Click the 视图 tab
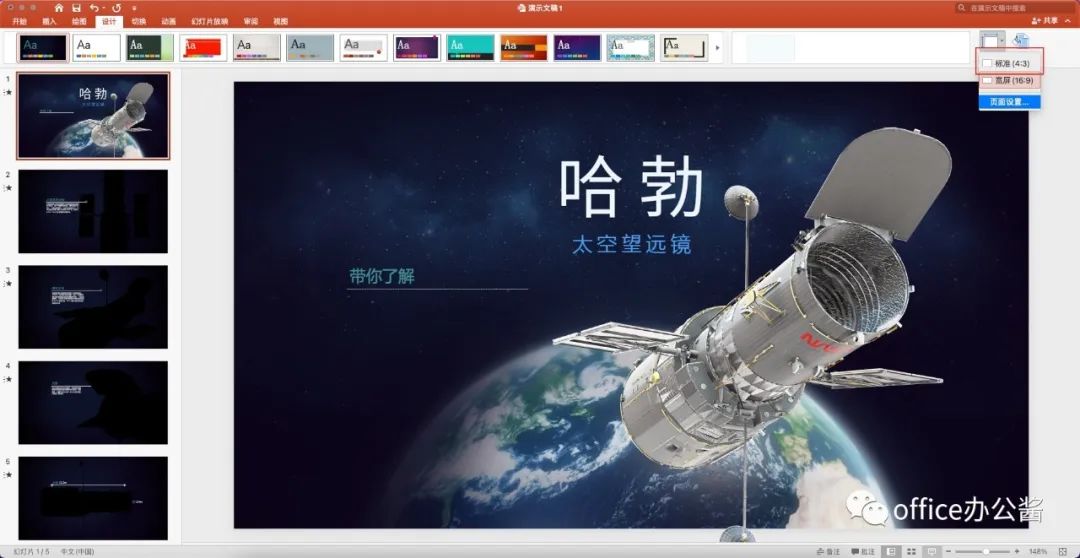Screen dimensions: 1080x558 tap(280, 21)
